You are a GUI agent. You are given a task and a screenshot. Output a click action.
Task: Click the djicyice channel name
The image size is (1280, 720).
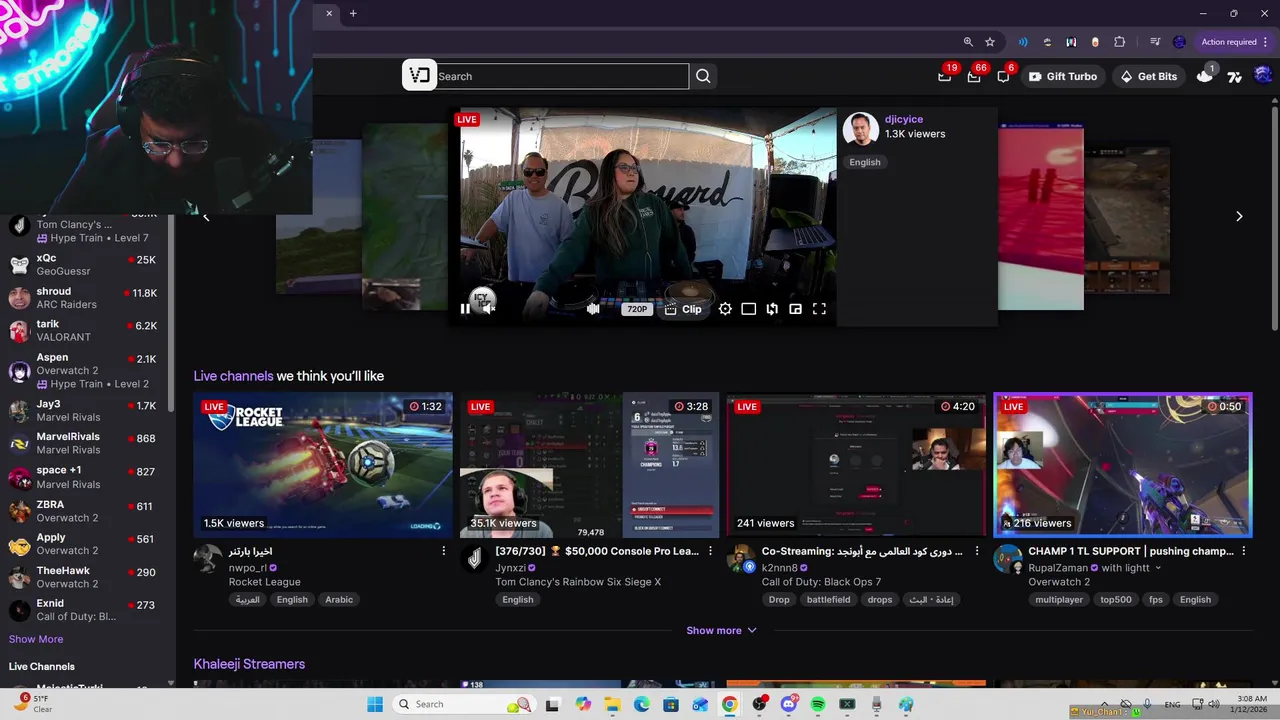coord(904,119)
